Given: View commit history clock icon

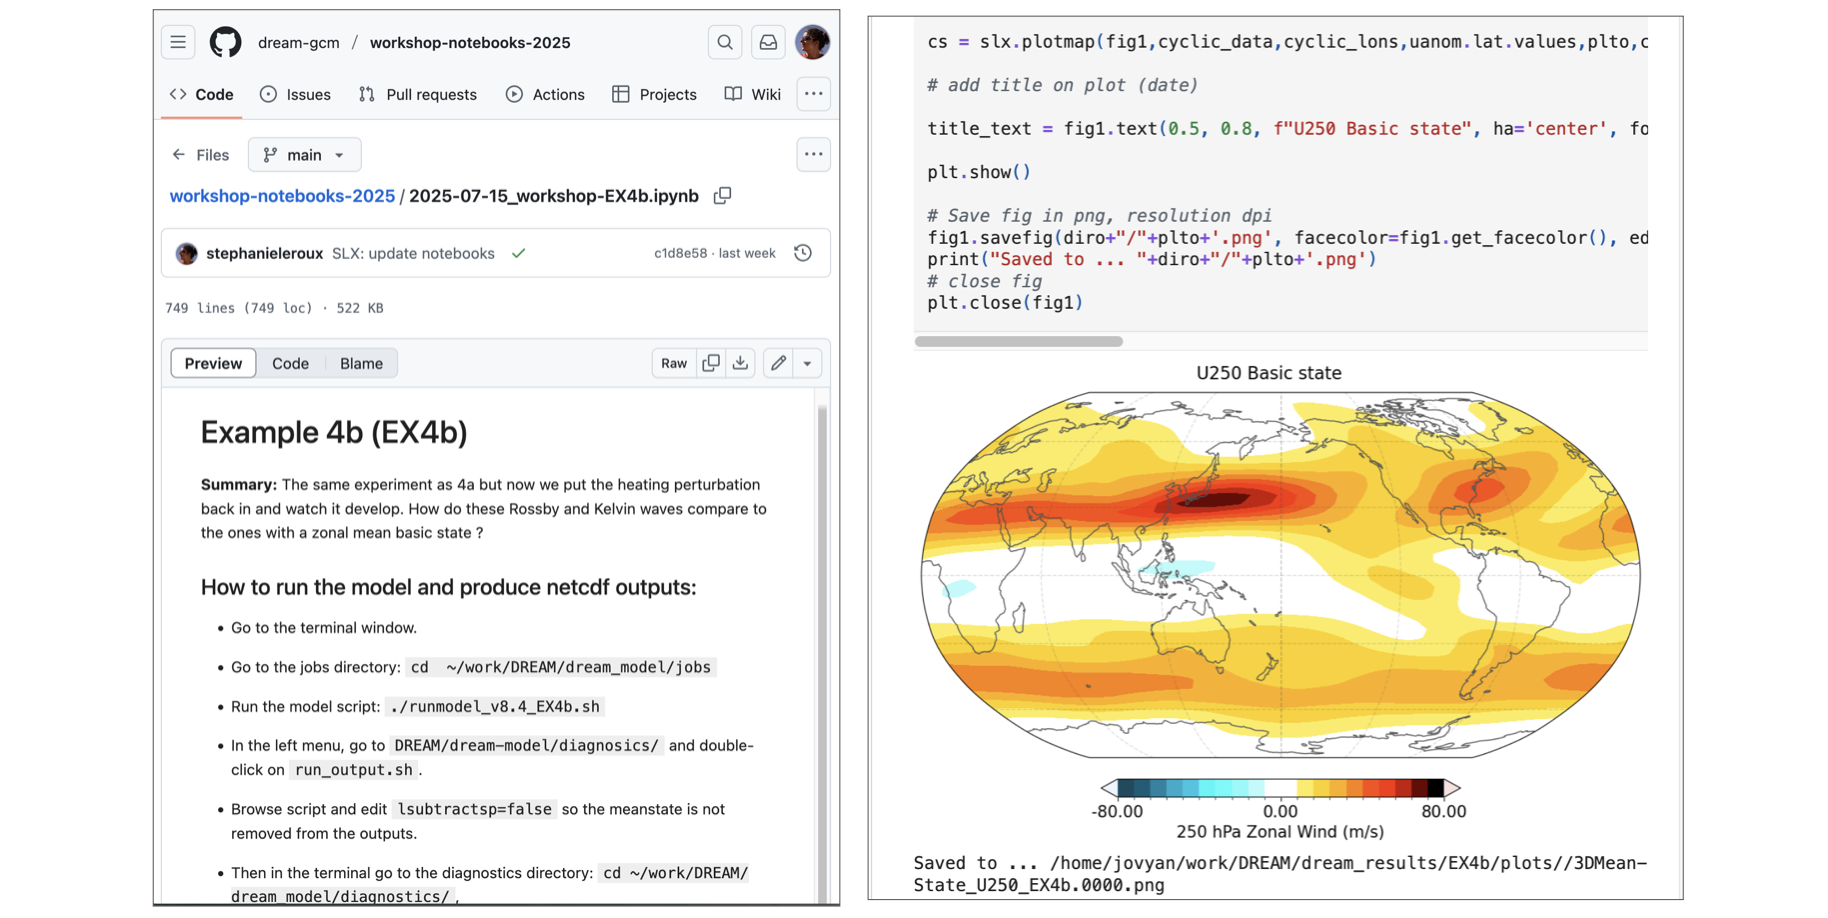Looking at the screenshot, I should pyautogui.click(x=803, y=253).
